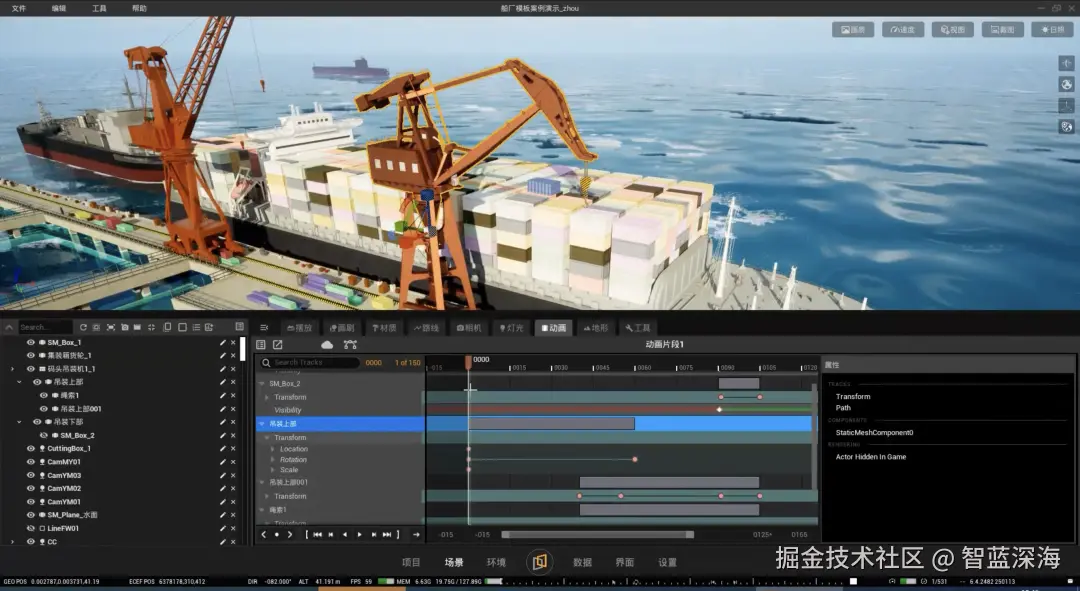1080x591 pixels.
Task: Click the X icon on LineFW01 row
Action: point(233,528)
